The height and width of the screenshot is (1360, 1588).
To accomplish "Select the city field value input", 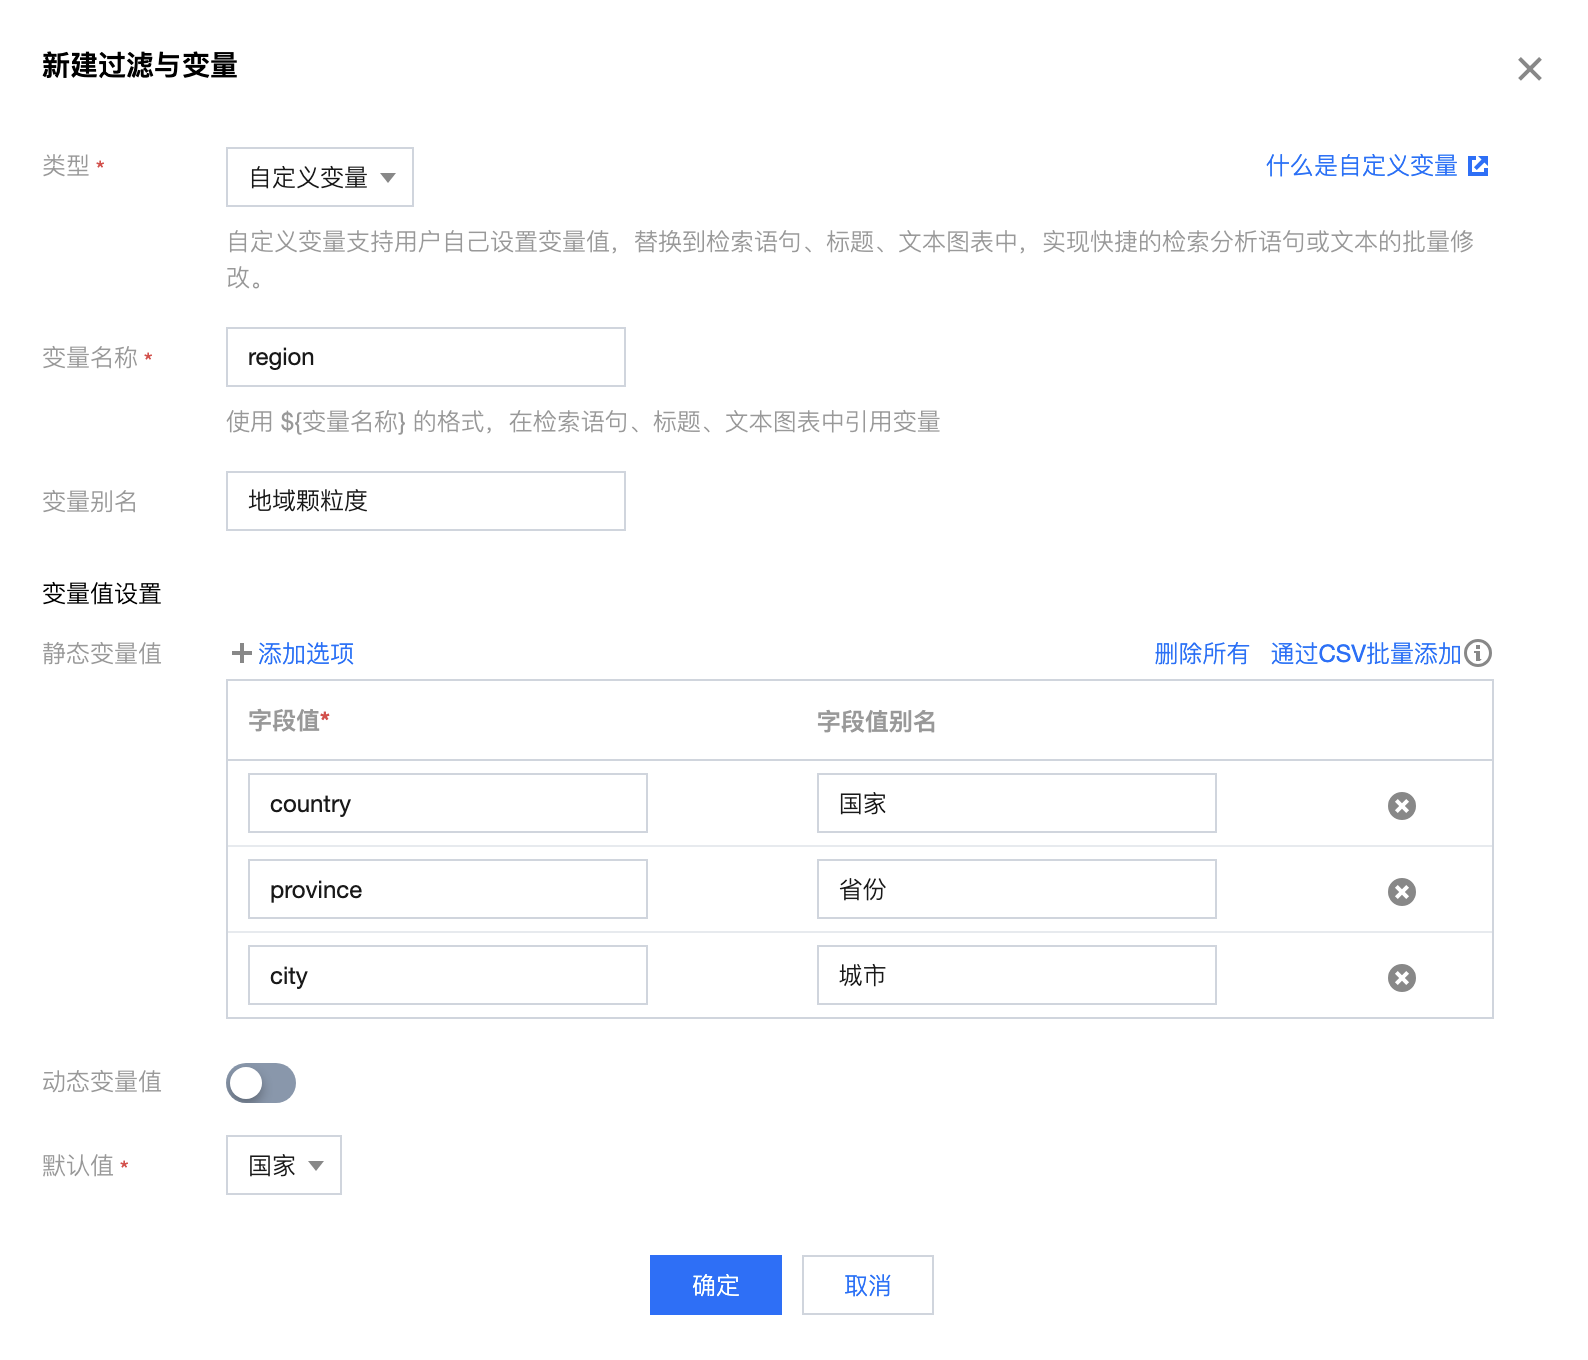I will (448, 975).
